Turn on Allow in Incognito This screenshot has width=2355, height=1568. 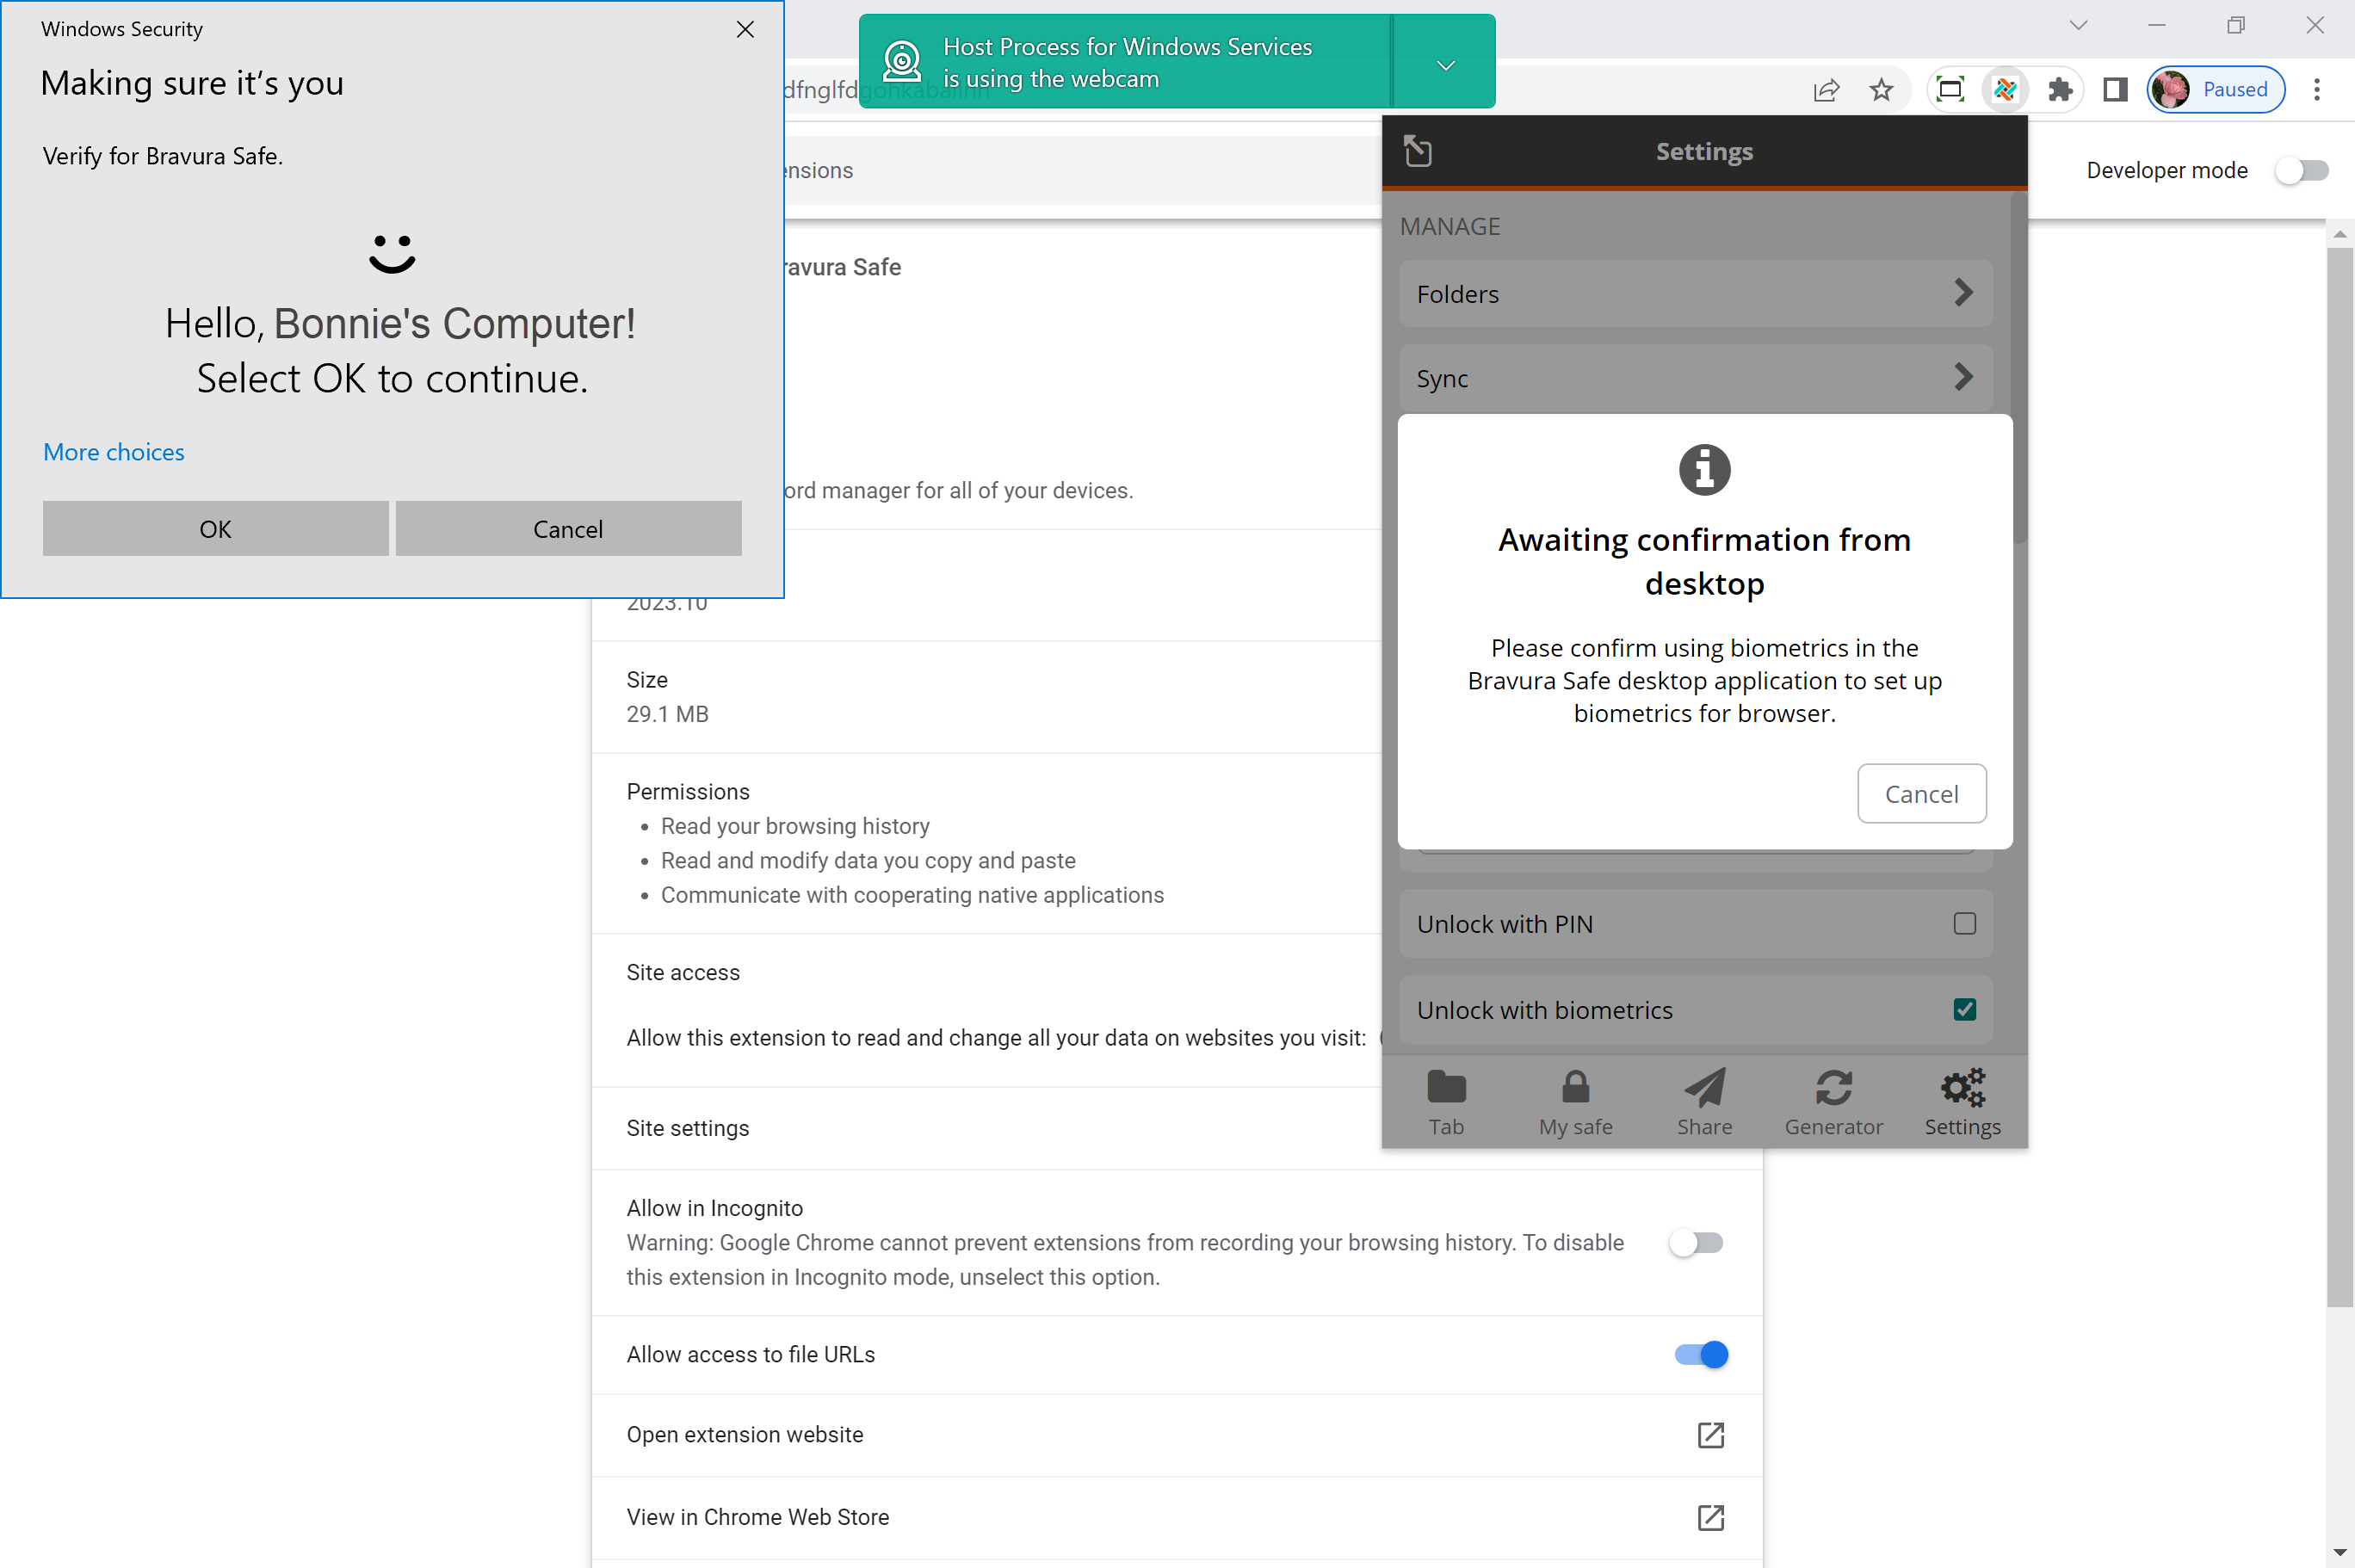[1696, 1243]
